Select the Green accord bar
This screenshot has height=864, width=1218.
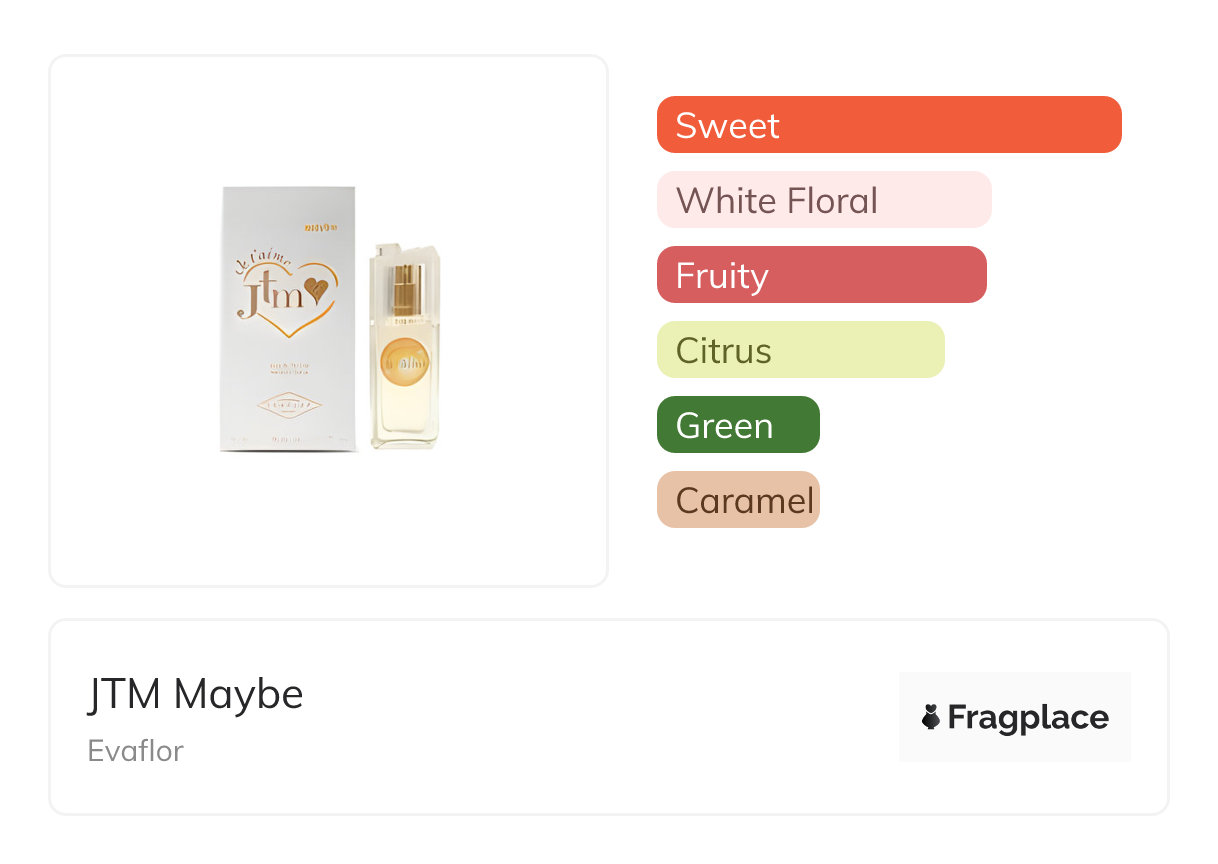pos(738,425)
